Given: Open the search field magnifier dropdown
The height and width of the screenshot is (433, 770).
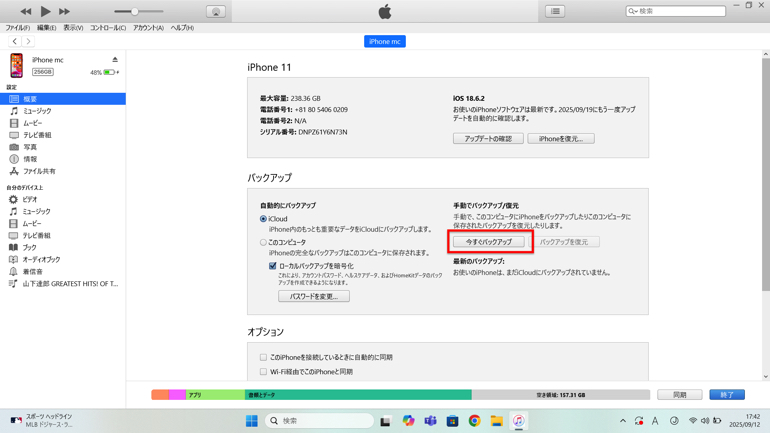Looking at the screenshot, I should point(633,12).
